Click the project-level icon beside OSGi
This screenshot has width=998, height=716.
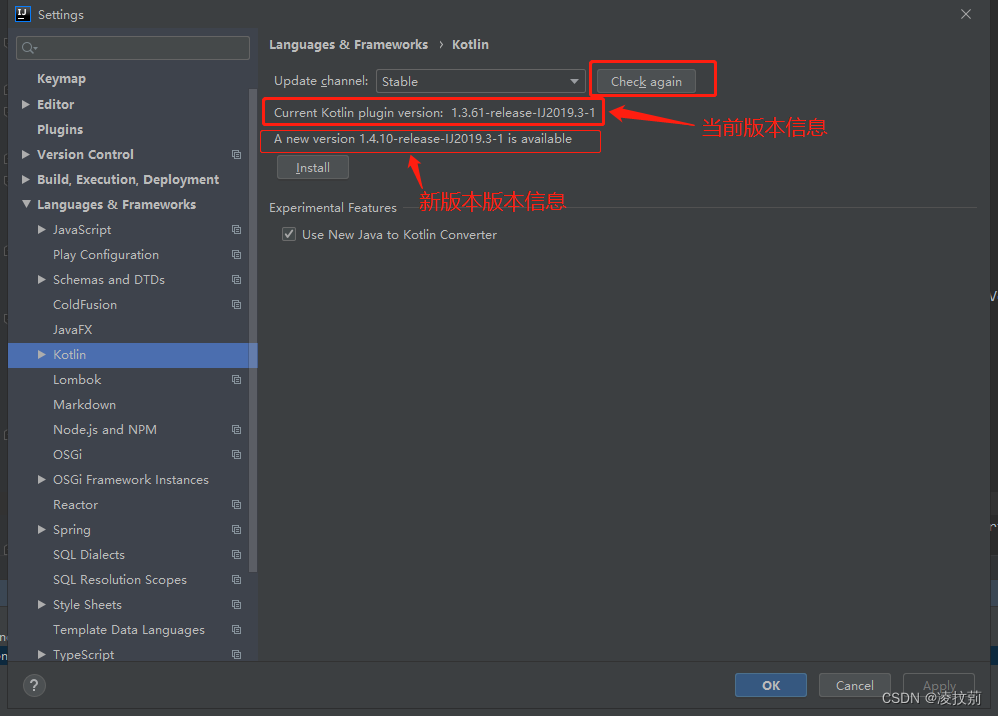pos(237,454)
